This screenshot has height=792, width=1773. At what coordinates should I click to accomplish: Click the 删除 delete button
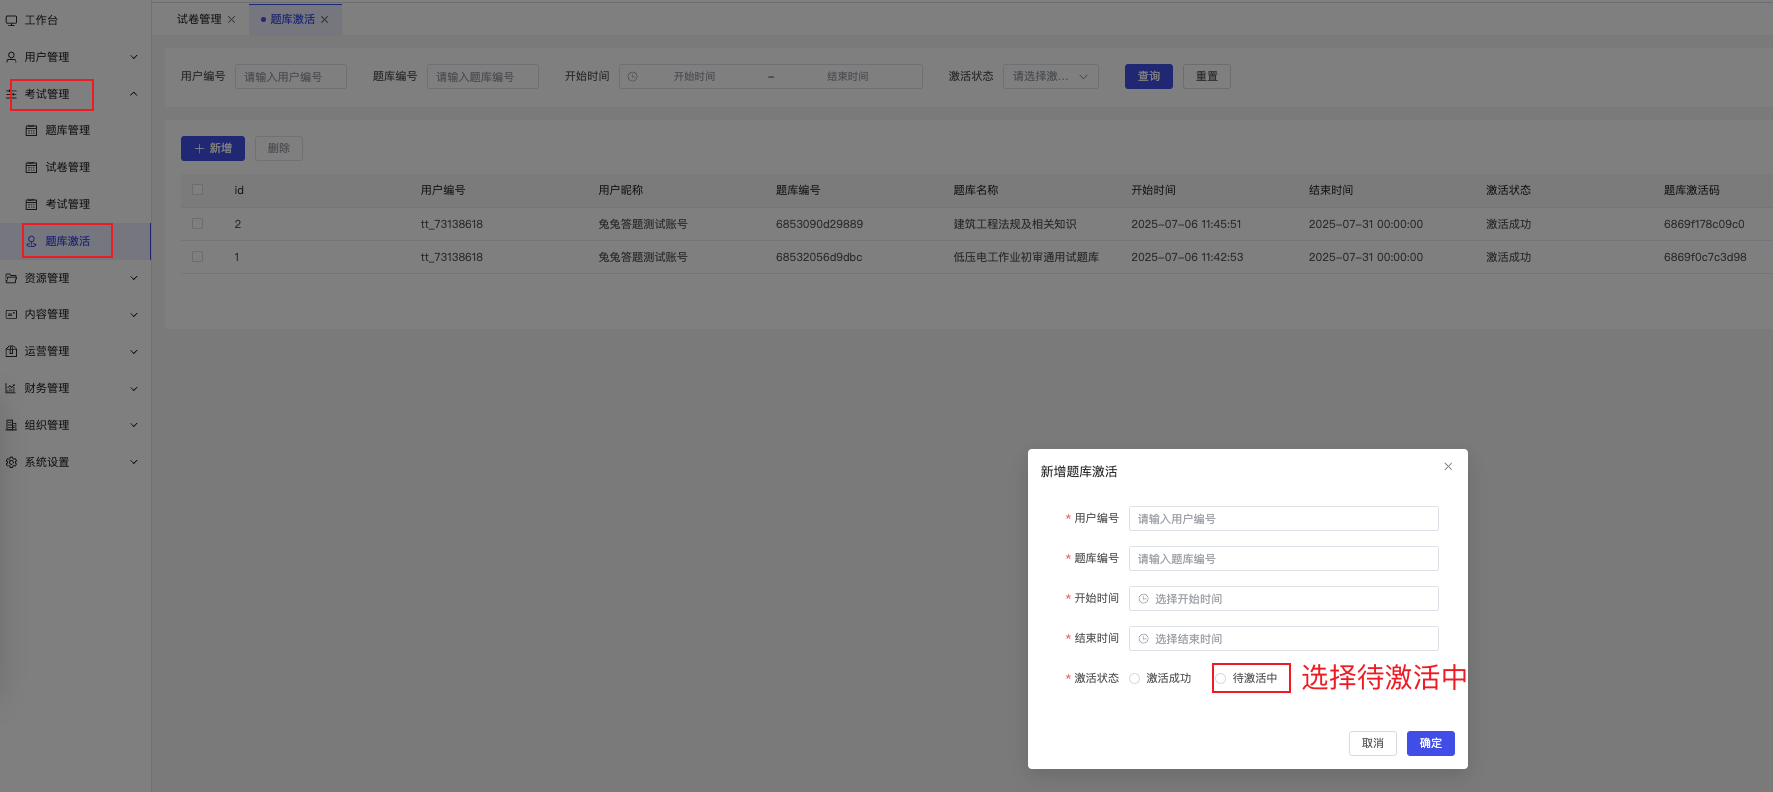(x=279, y=149)
